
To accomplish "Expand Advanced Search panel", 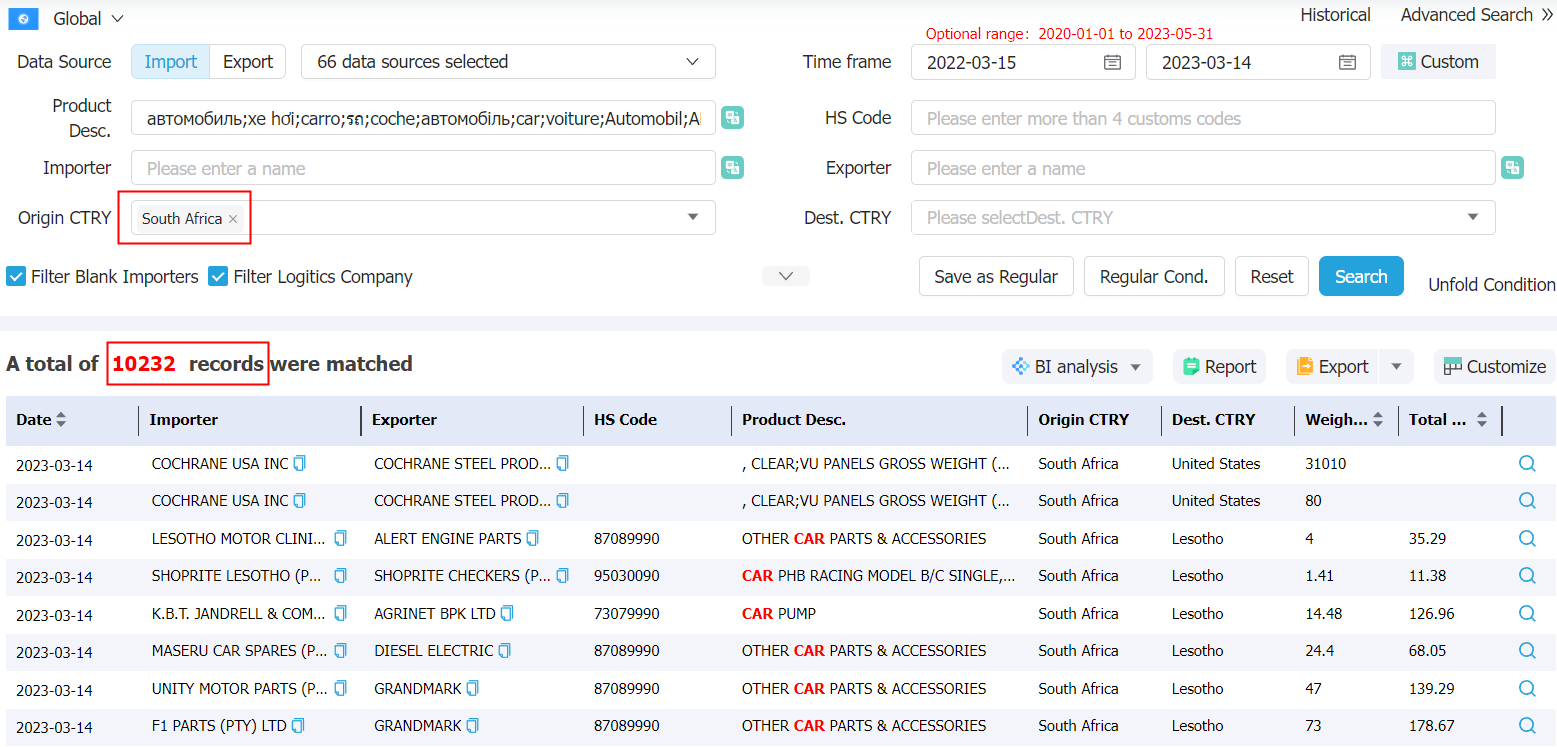I will click(1477, 15).
